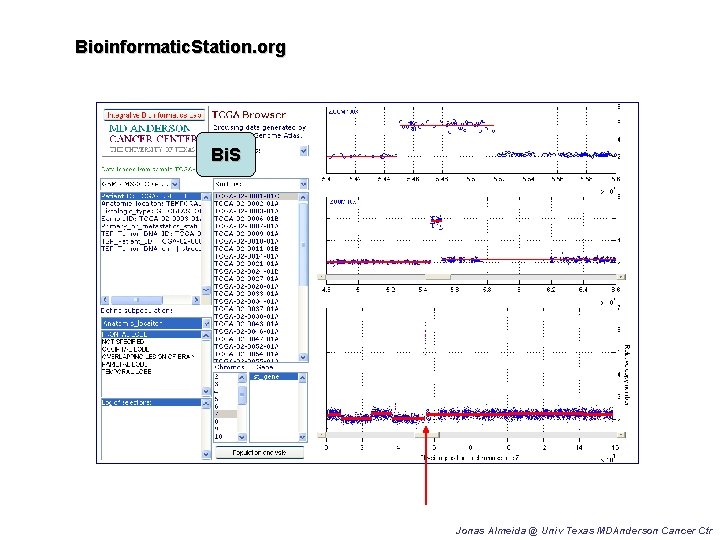Viewport: 720px width, 540px height.
Task: Click the middle plot's scroll-right arrow
Action: pyautogui.click(x=621, y=277)
